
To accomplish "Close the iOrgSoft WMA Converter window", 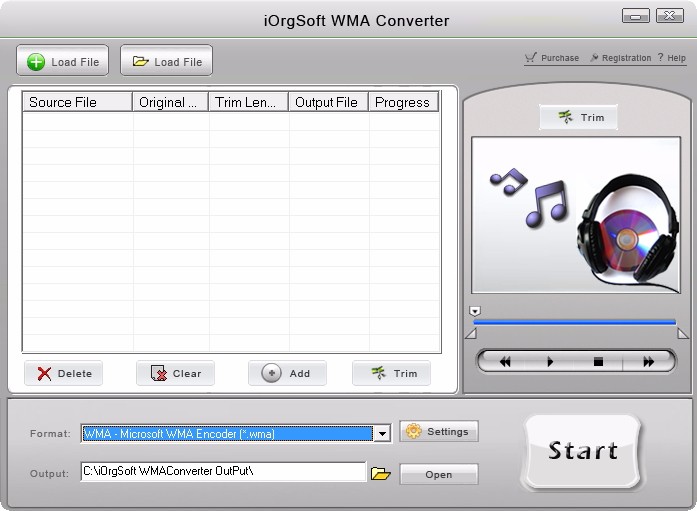I will pos(669,16).
